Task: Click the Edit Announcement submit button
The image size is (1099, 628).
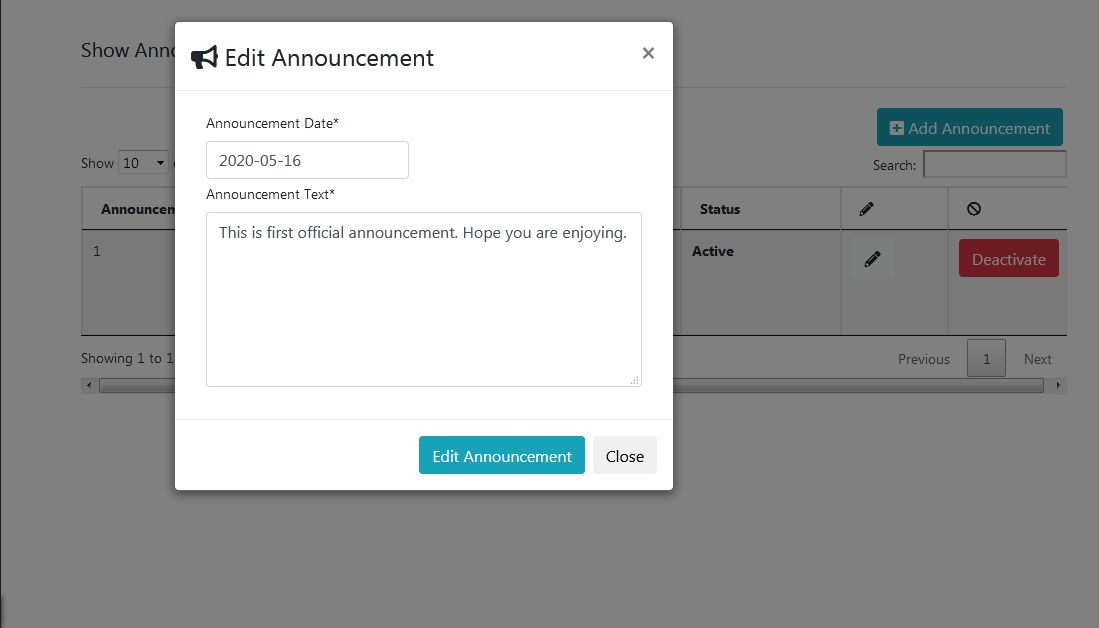Action: 501,455
